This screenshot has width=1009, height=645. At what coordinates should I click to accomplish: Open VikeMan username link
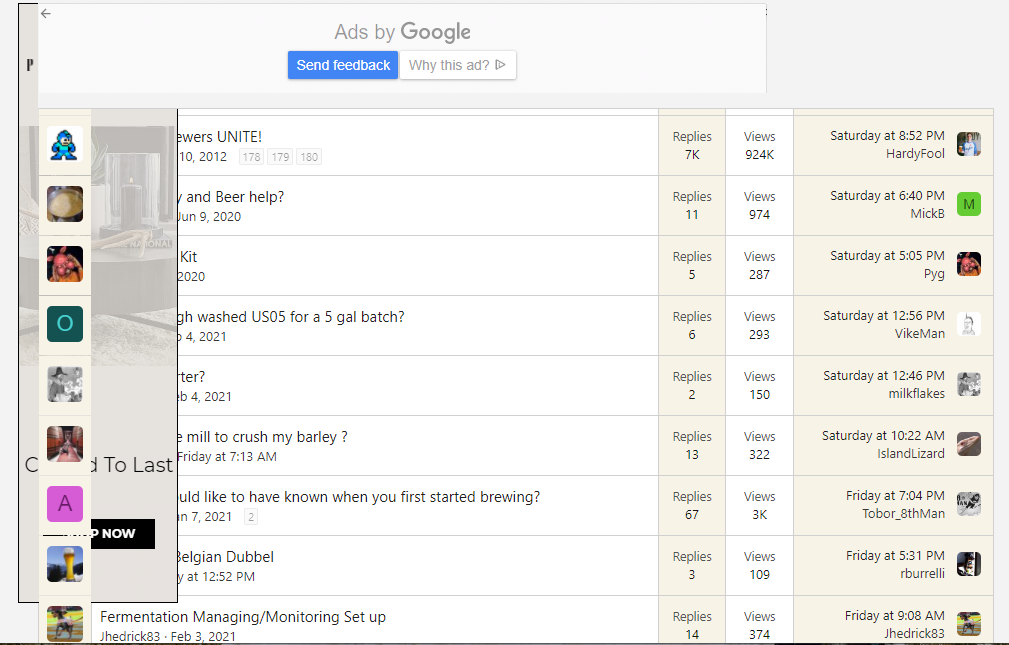[920, 333]
